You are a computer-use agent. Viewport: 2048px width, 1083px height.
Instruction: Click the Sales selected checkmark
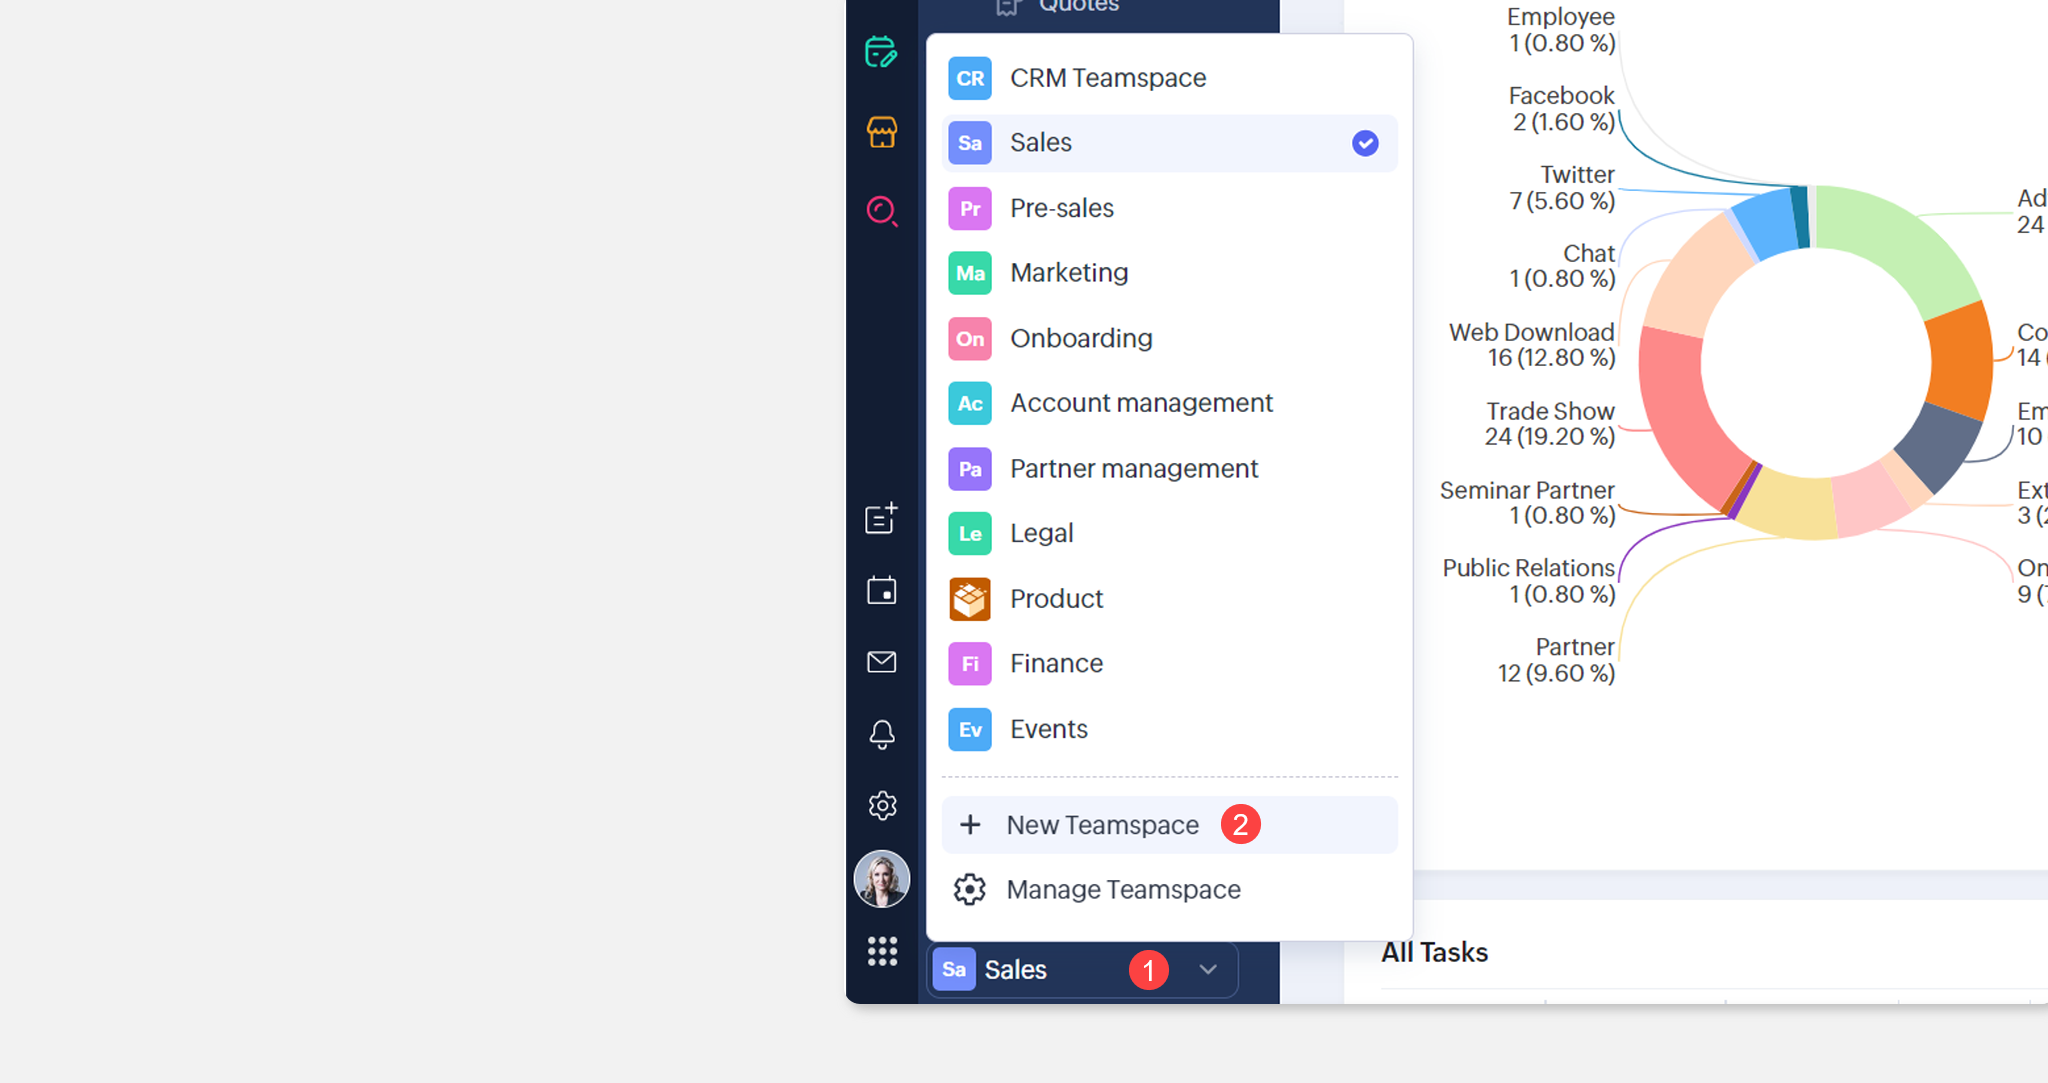coord(1364,143)
